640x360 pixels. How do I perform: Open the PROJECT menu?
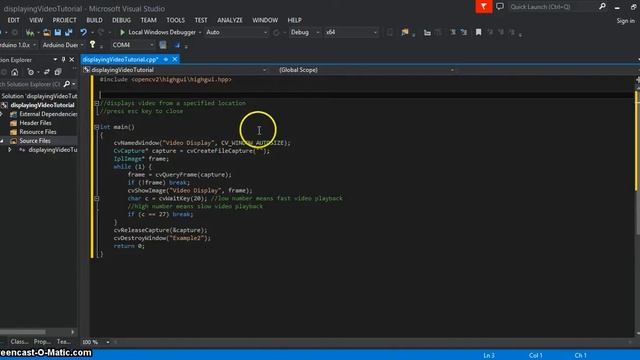coord(64,20)
